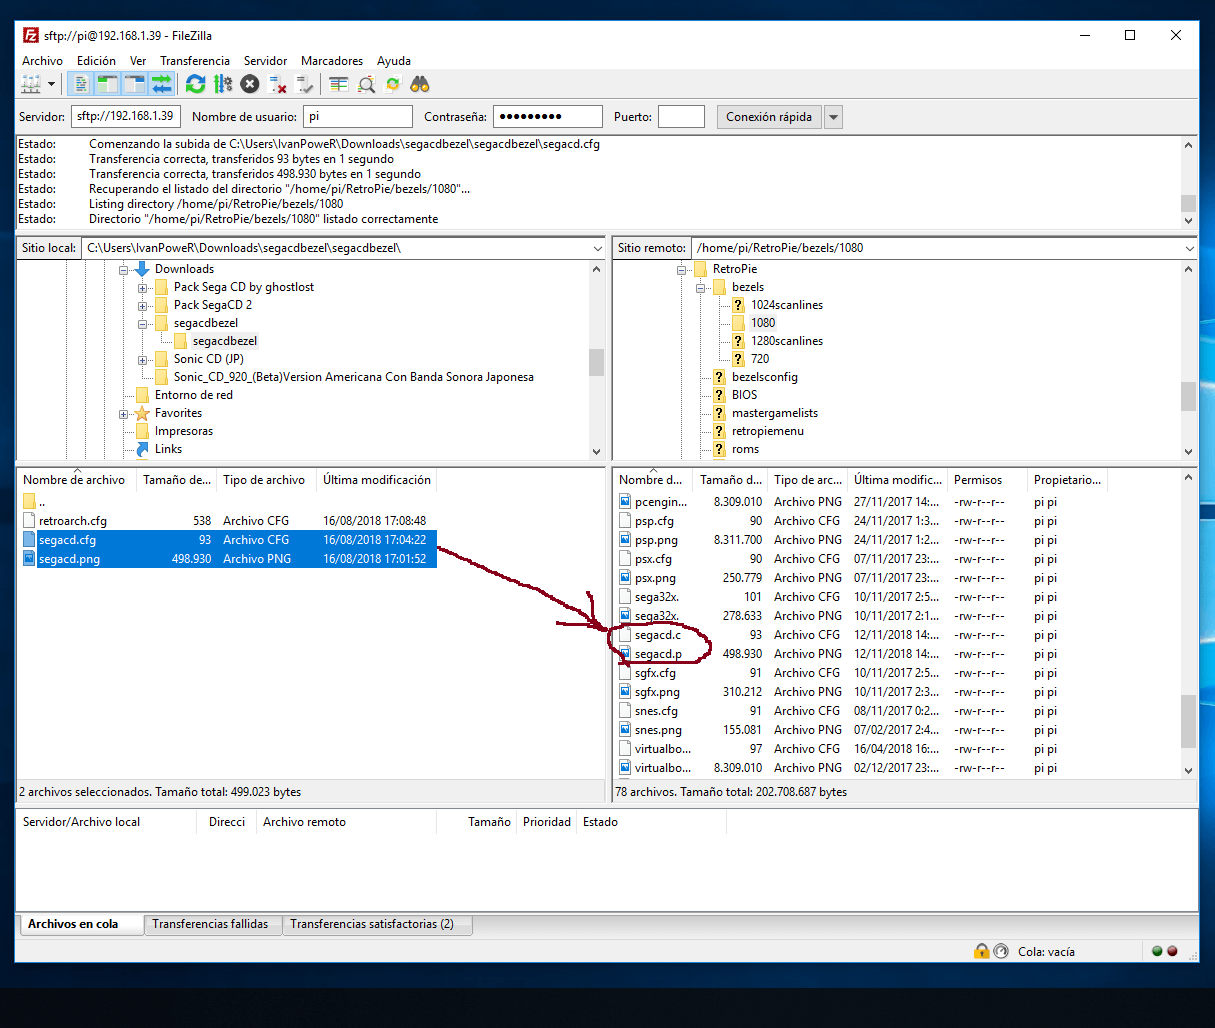Toggle transfer queue display
This screenshot has height=1028, width=1215.
pyautogui.click(x=161, y=85)
